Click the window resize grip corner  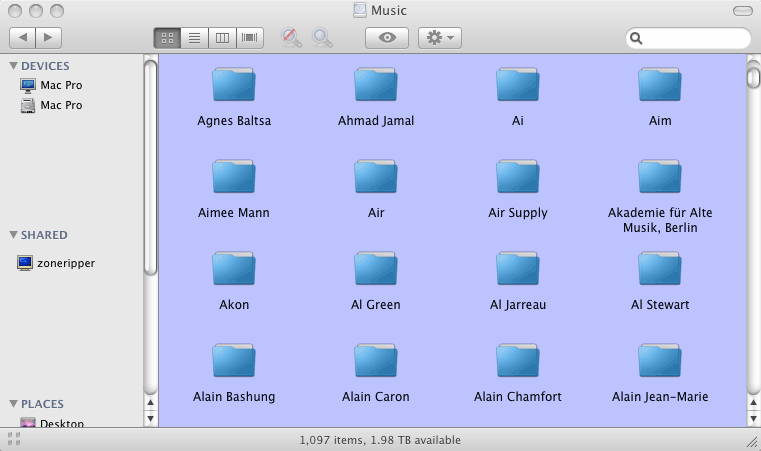pyautogui.click(x=752, y=442)
